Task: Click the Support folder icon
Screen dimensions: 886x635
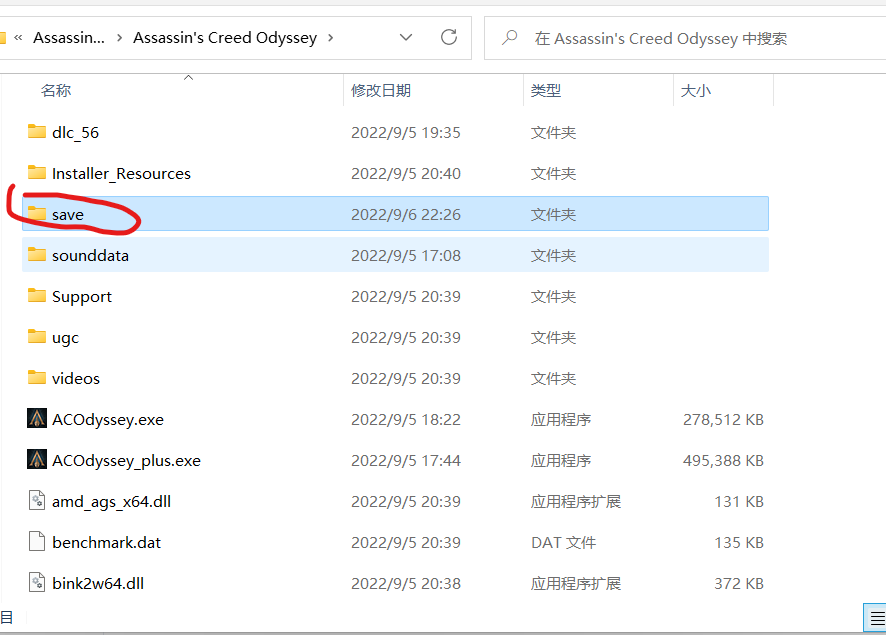Action: coord(37,295)
